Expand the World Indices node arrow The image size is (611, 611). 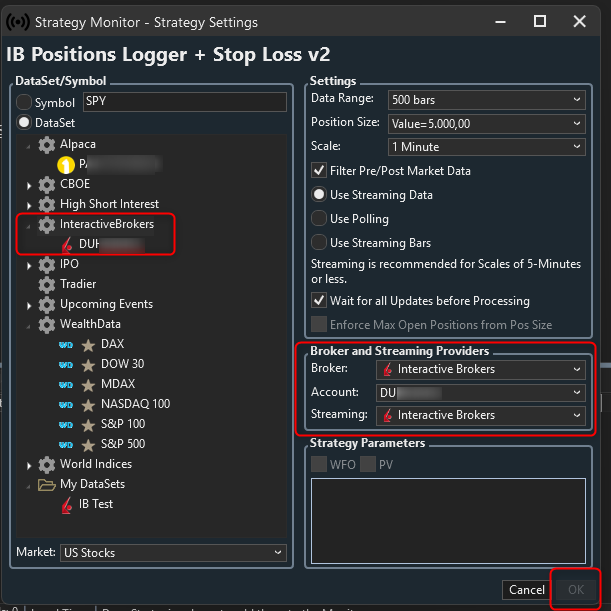click(29, 466)
